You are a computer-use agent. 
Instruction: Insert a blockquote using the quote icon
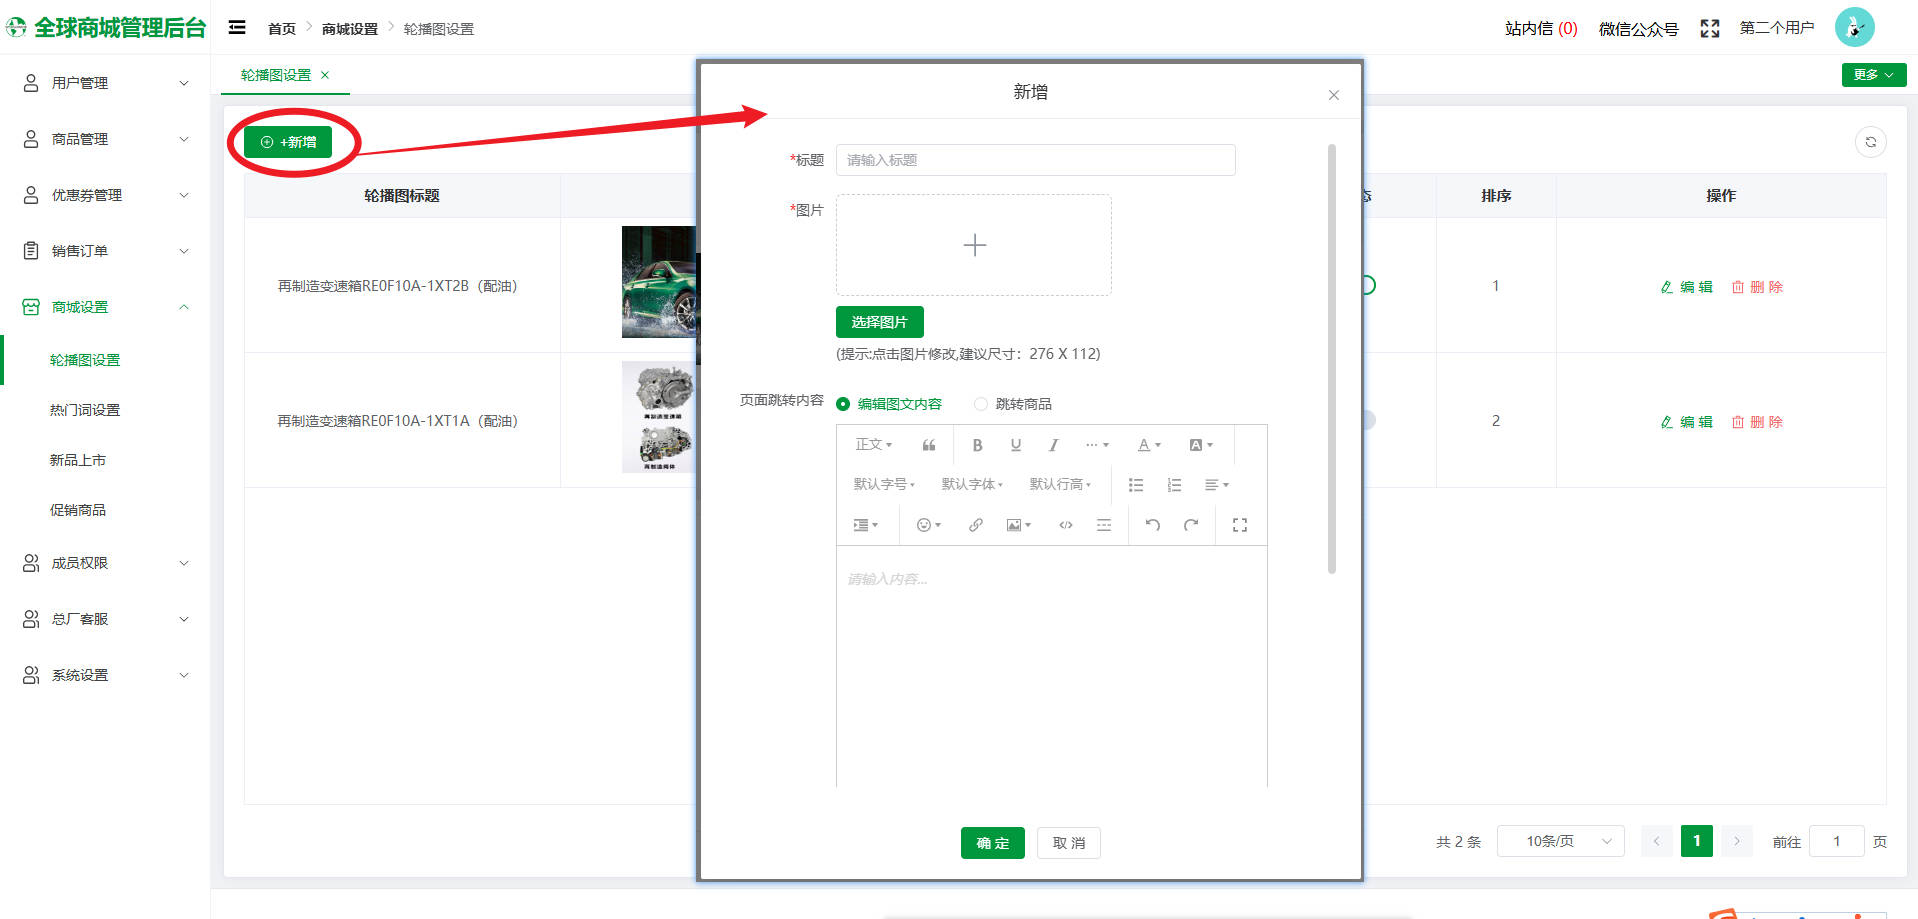[x=929, y=445]
